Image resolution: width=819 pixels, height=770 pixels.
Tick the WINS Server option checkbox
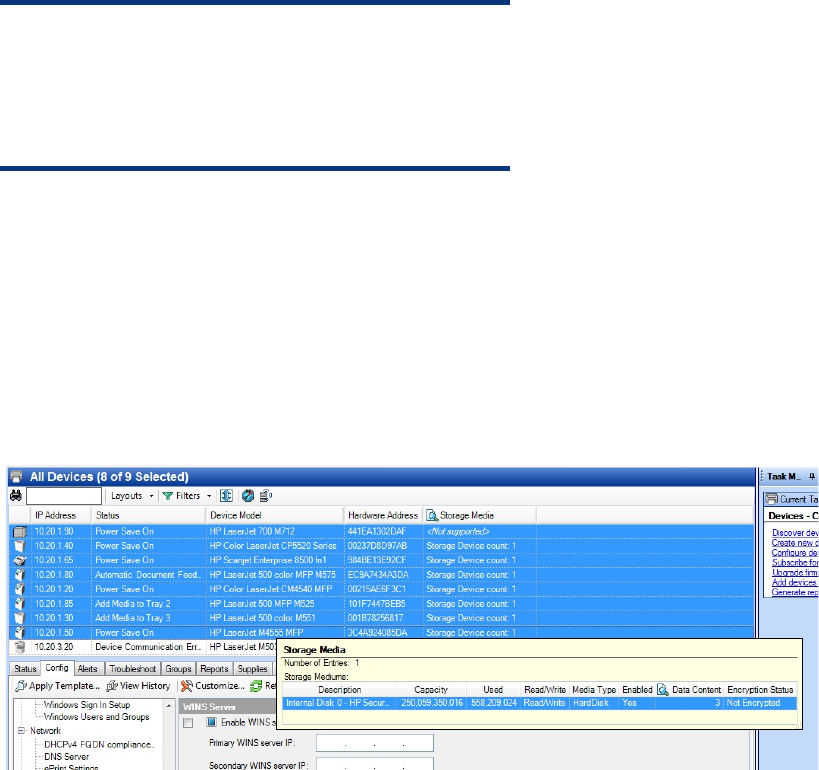[188, 723]
